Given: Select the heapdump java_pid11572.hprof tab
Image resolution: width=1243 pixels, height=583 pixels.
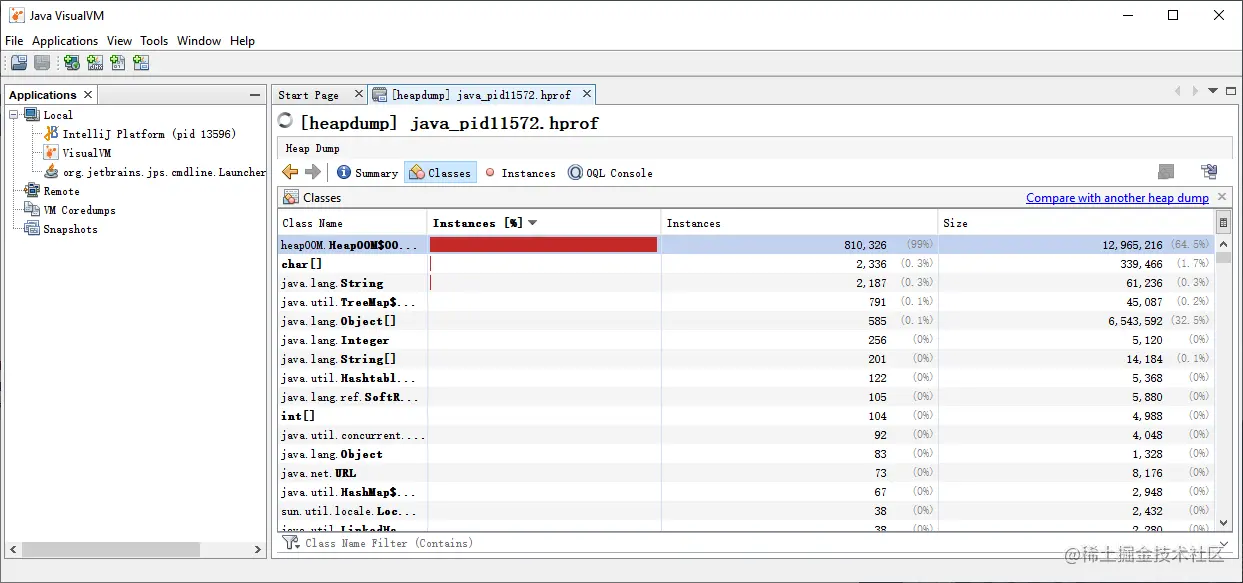Looking at the screenshot, I should (481, 95).
